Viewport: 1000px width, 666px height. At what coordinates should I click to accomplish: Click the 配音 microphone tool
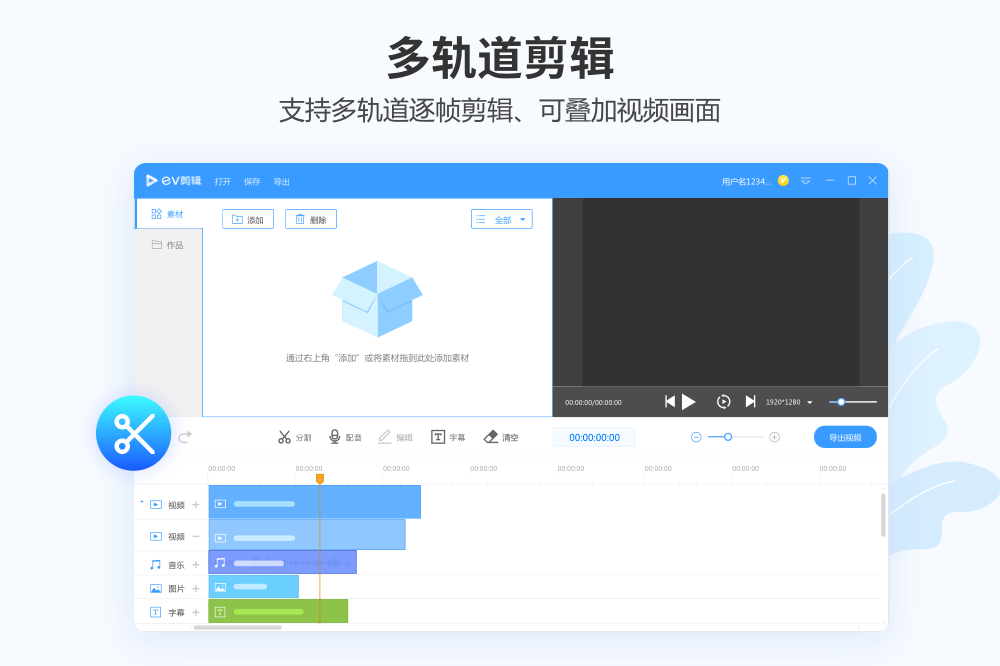(x=345, y=437)
